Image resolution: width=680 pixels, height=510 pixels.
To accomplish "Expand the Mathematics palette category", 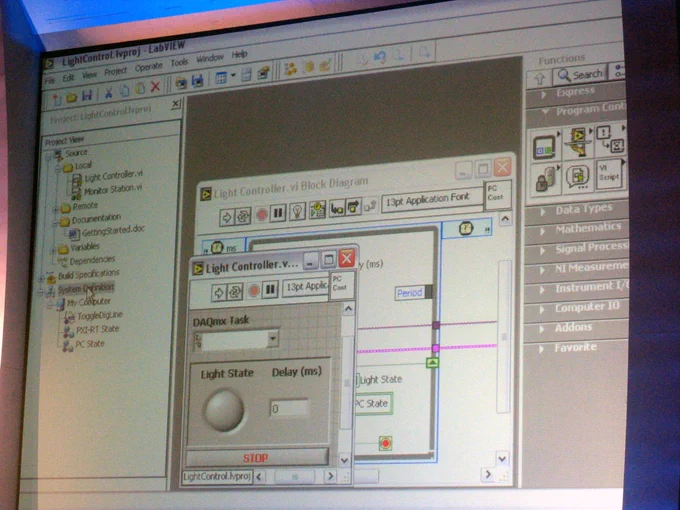I will coord(543,231).
